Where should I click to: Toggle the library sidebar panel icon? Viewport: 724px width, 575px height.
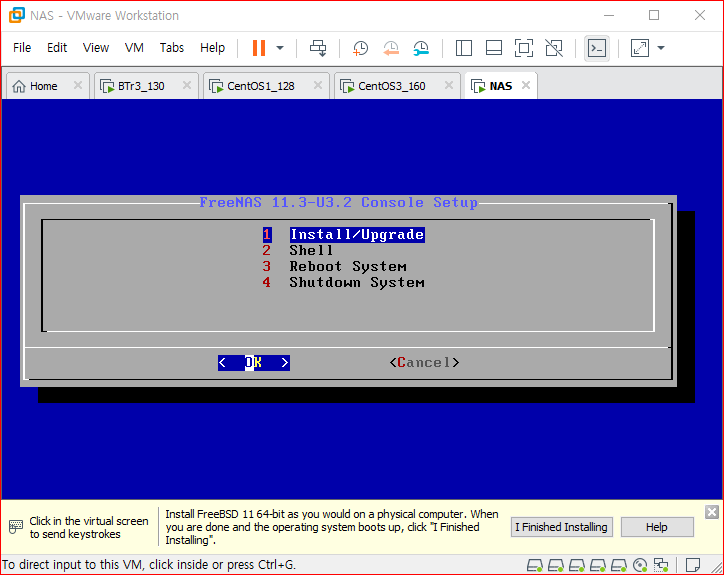pos(464,48)
